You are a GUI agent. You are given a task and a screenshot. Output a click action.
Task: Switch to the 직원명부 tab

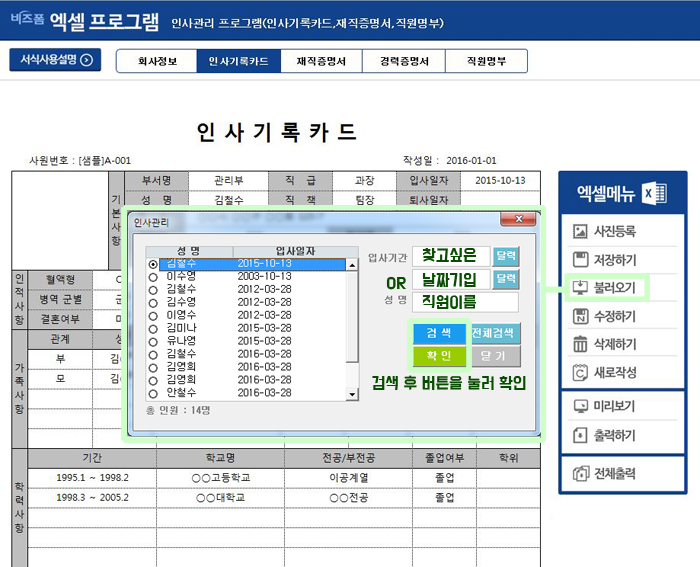[x=487, y=61]
